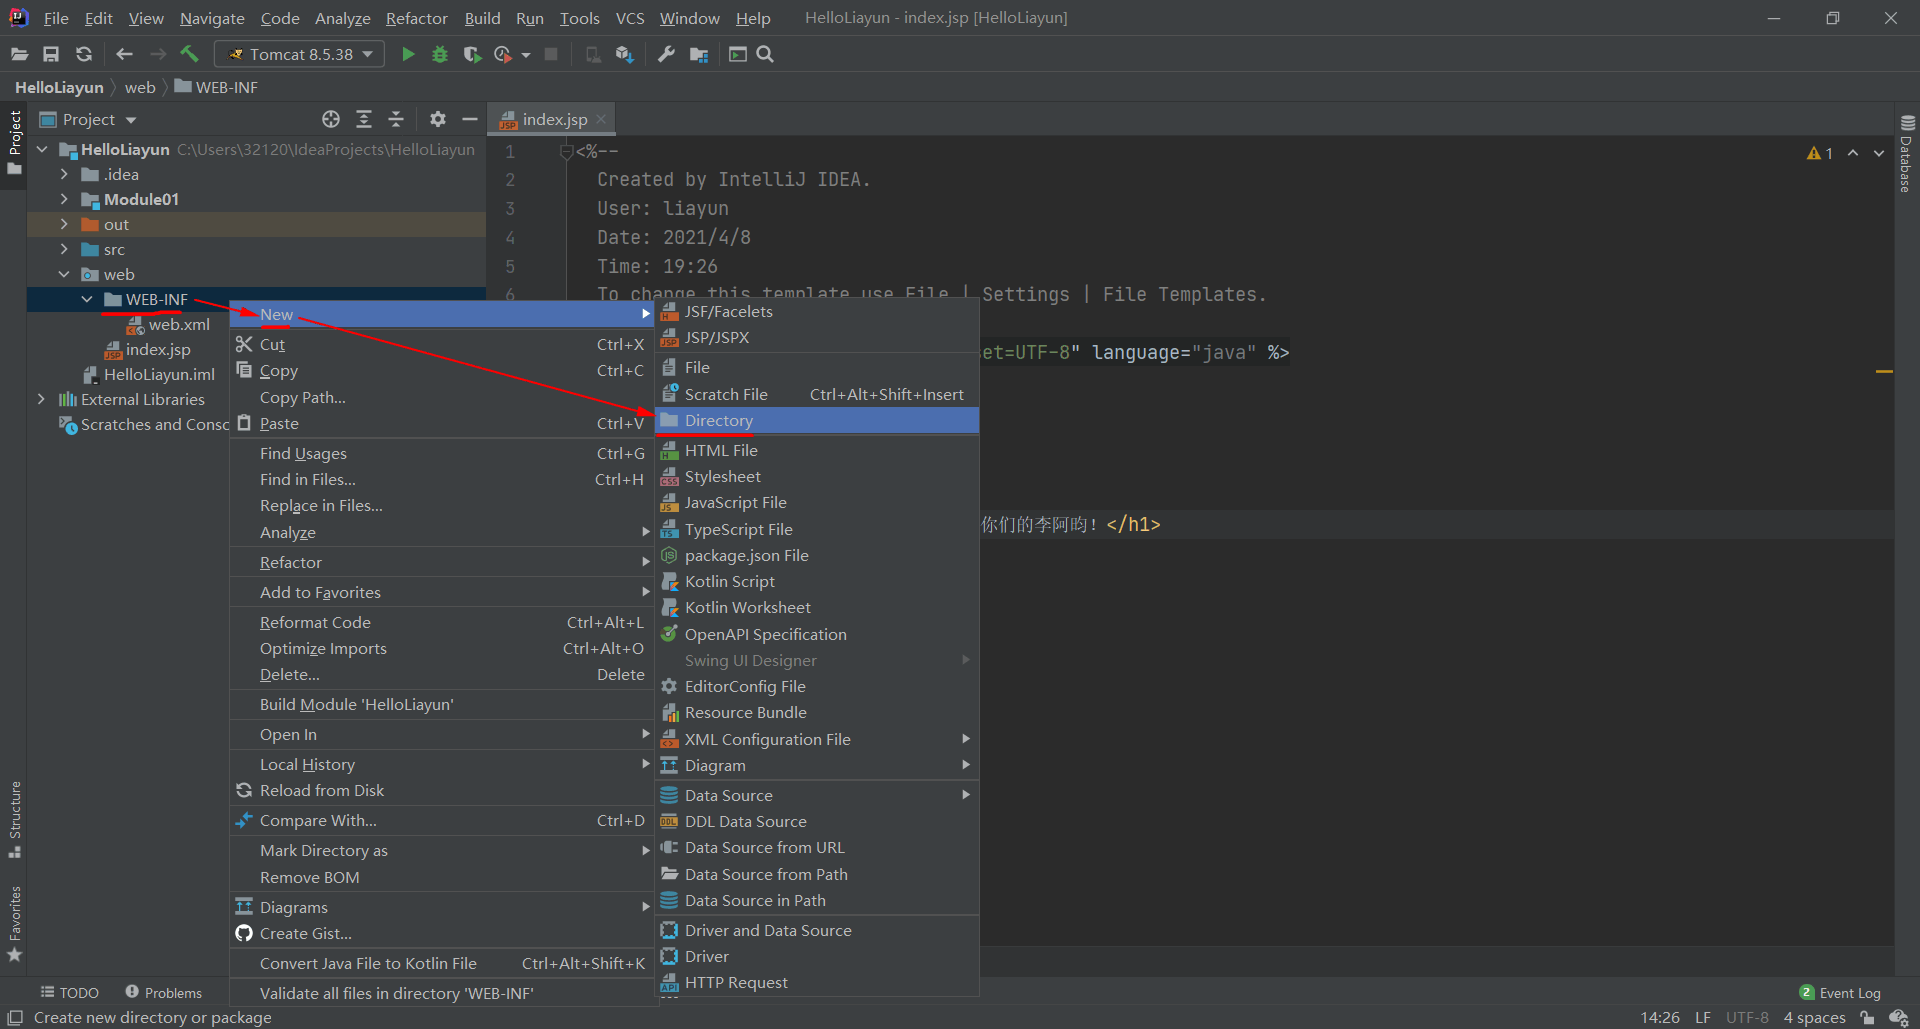Open the Database tool window
The height and width of the screenshot is (1029, 1920).
[1907, 154]
